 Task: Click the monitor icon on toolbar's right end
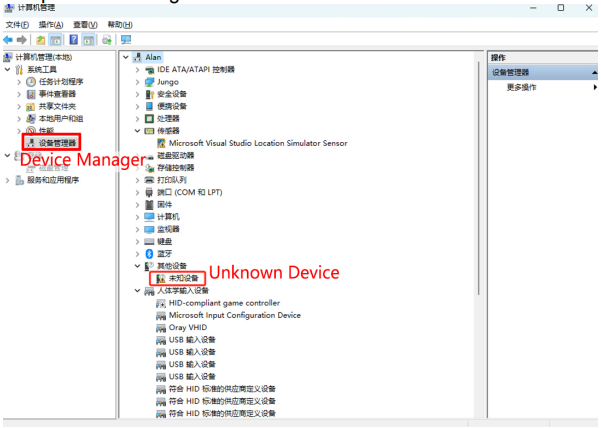126,39
